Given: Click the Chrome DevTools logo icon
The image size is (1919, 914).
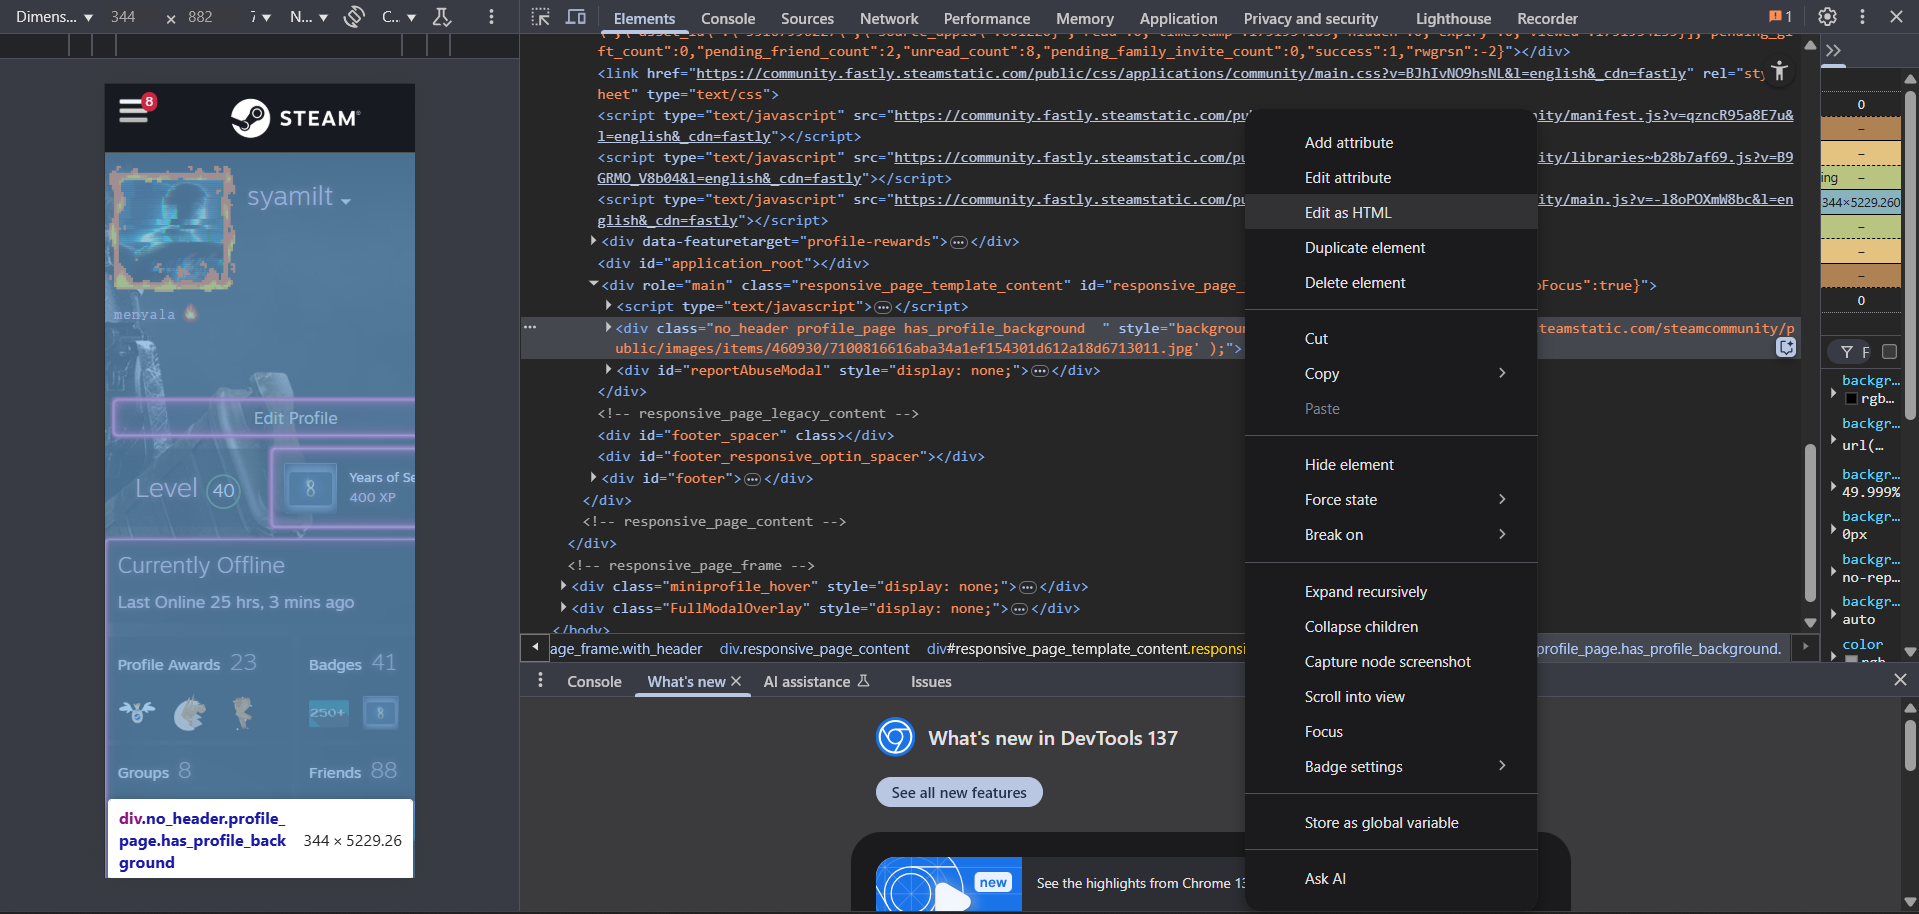Looking at the screenshot, I should pyautogui.click(x=895, y=738).
